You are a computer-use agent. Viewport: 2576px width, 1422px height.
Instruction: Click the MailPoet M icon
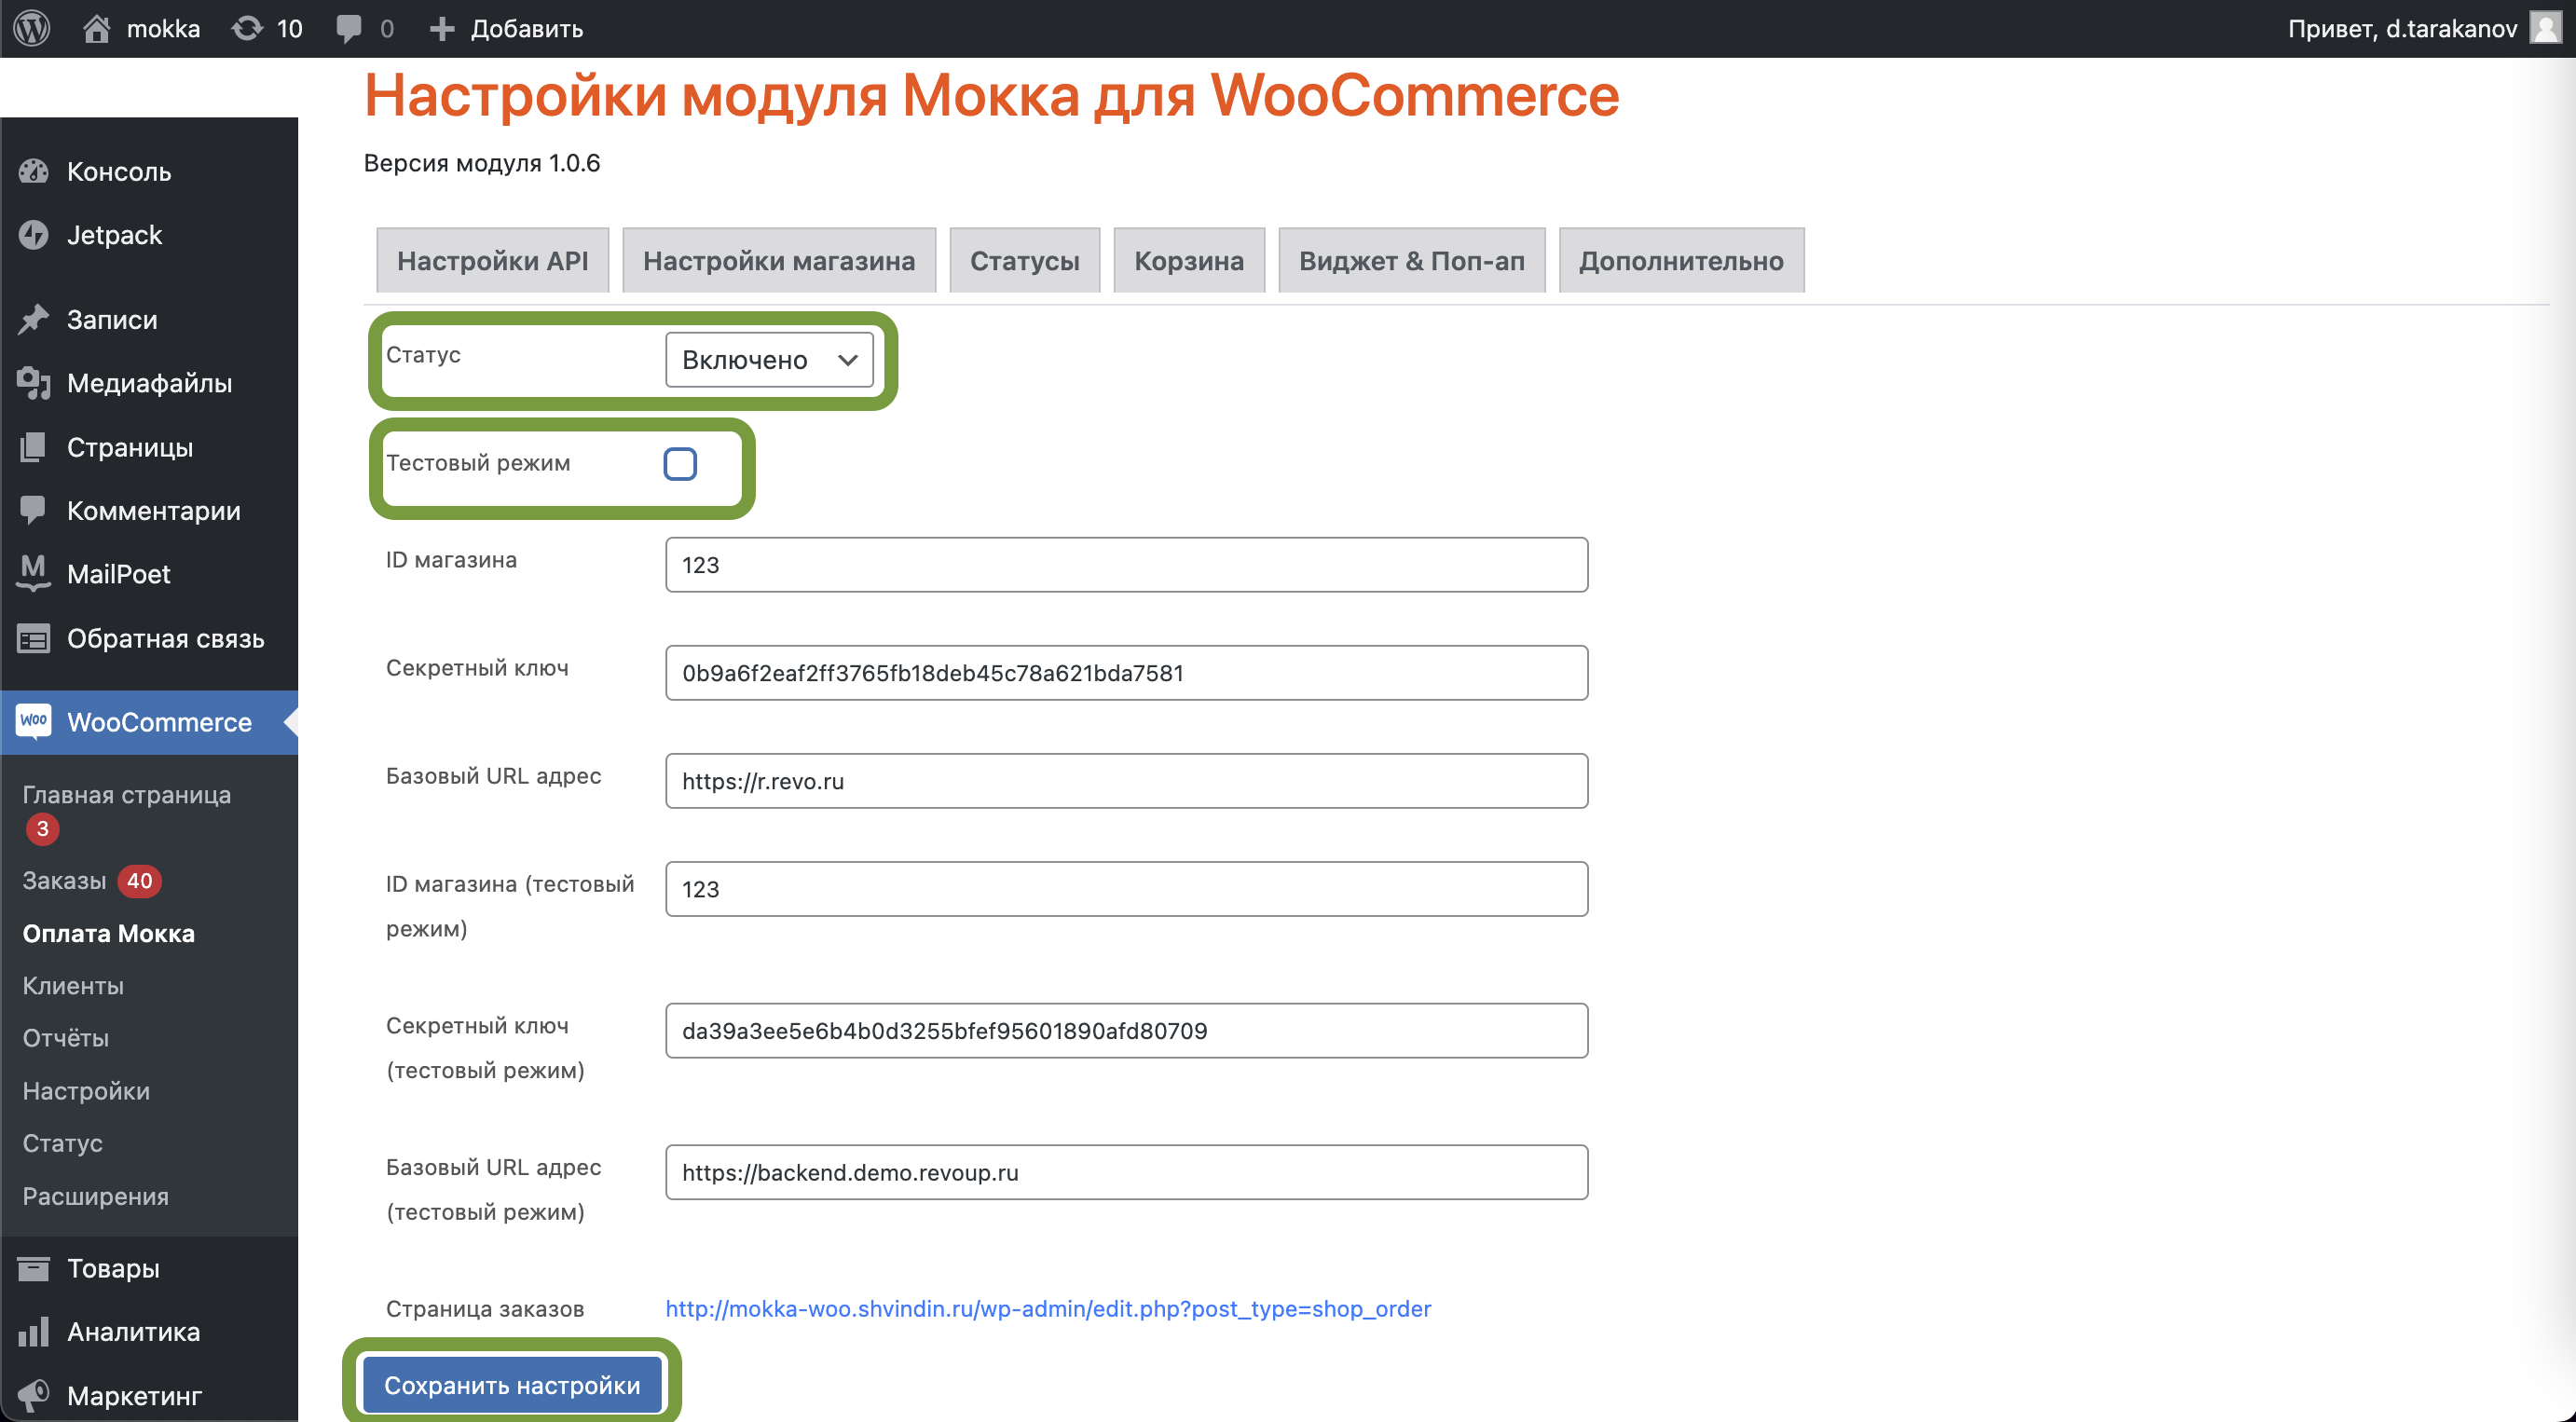pyautogui.click(x=33, y=573)
